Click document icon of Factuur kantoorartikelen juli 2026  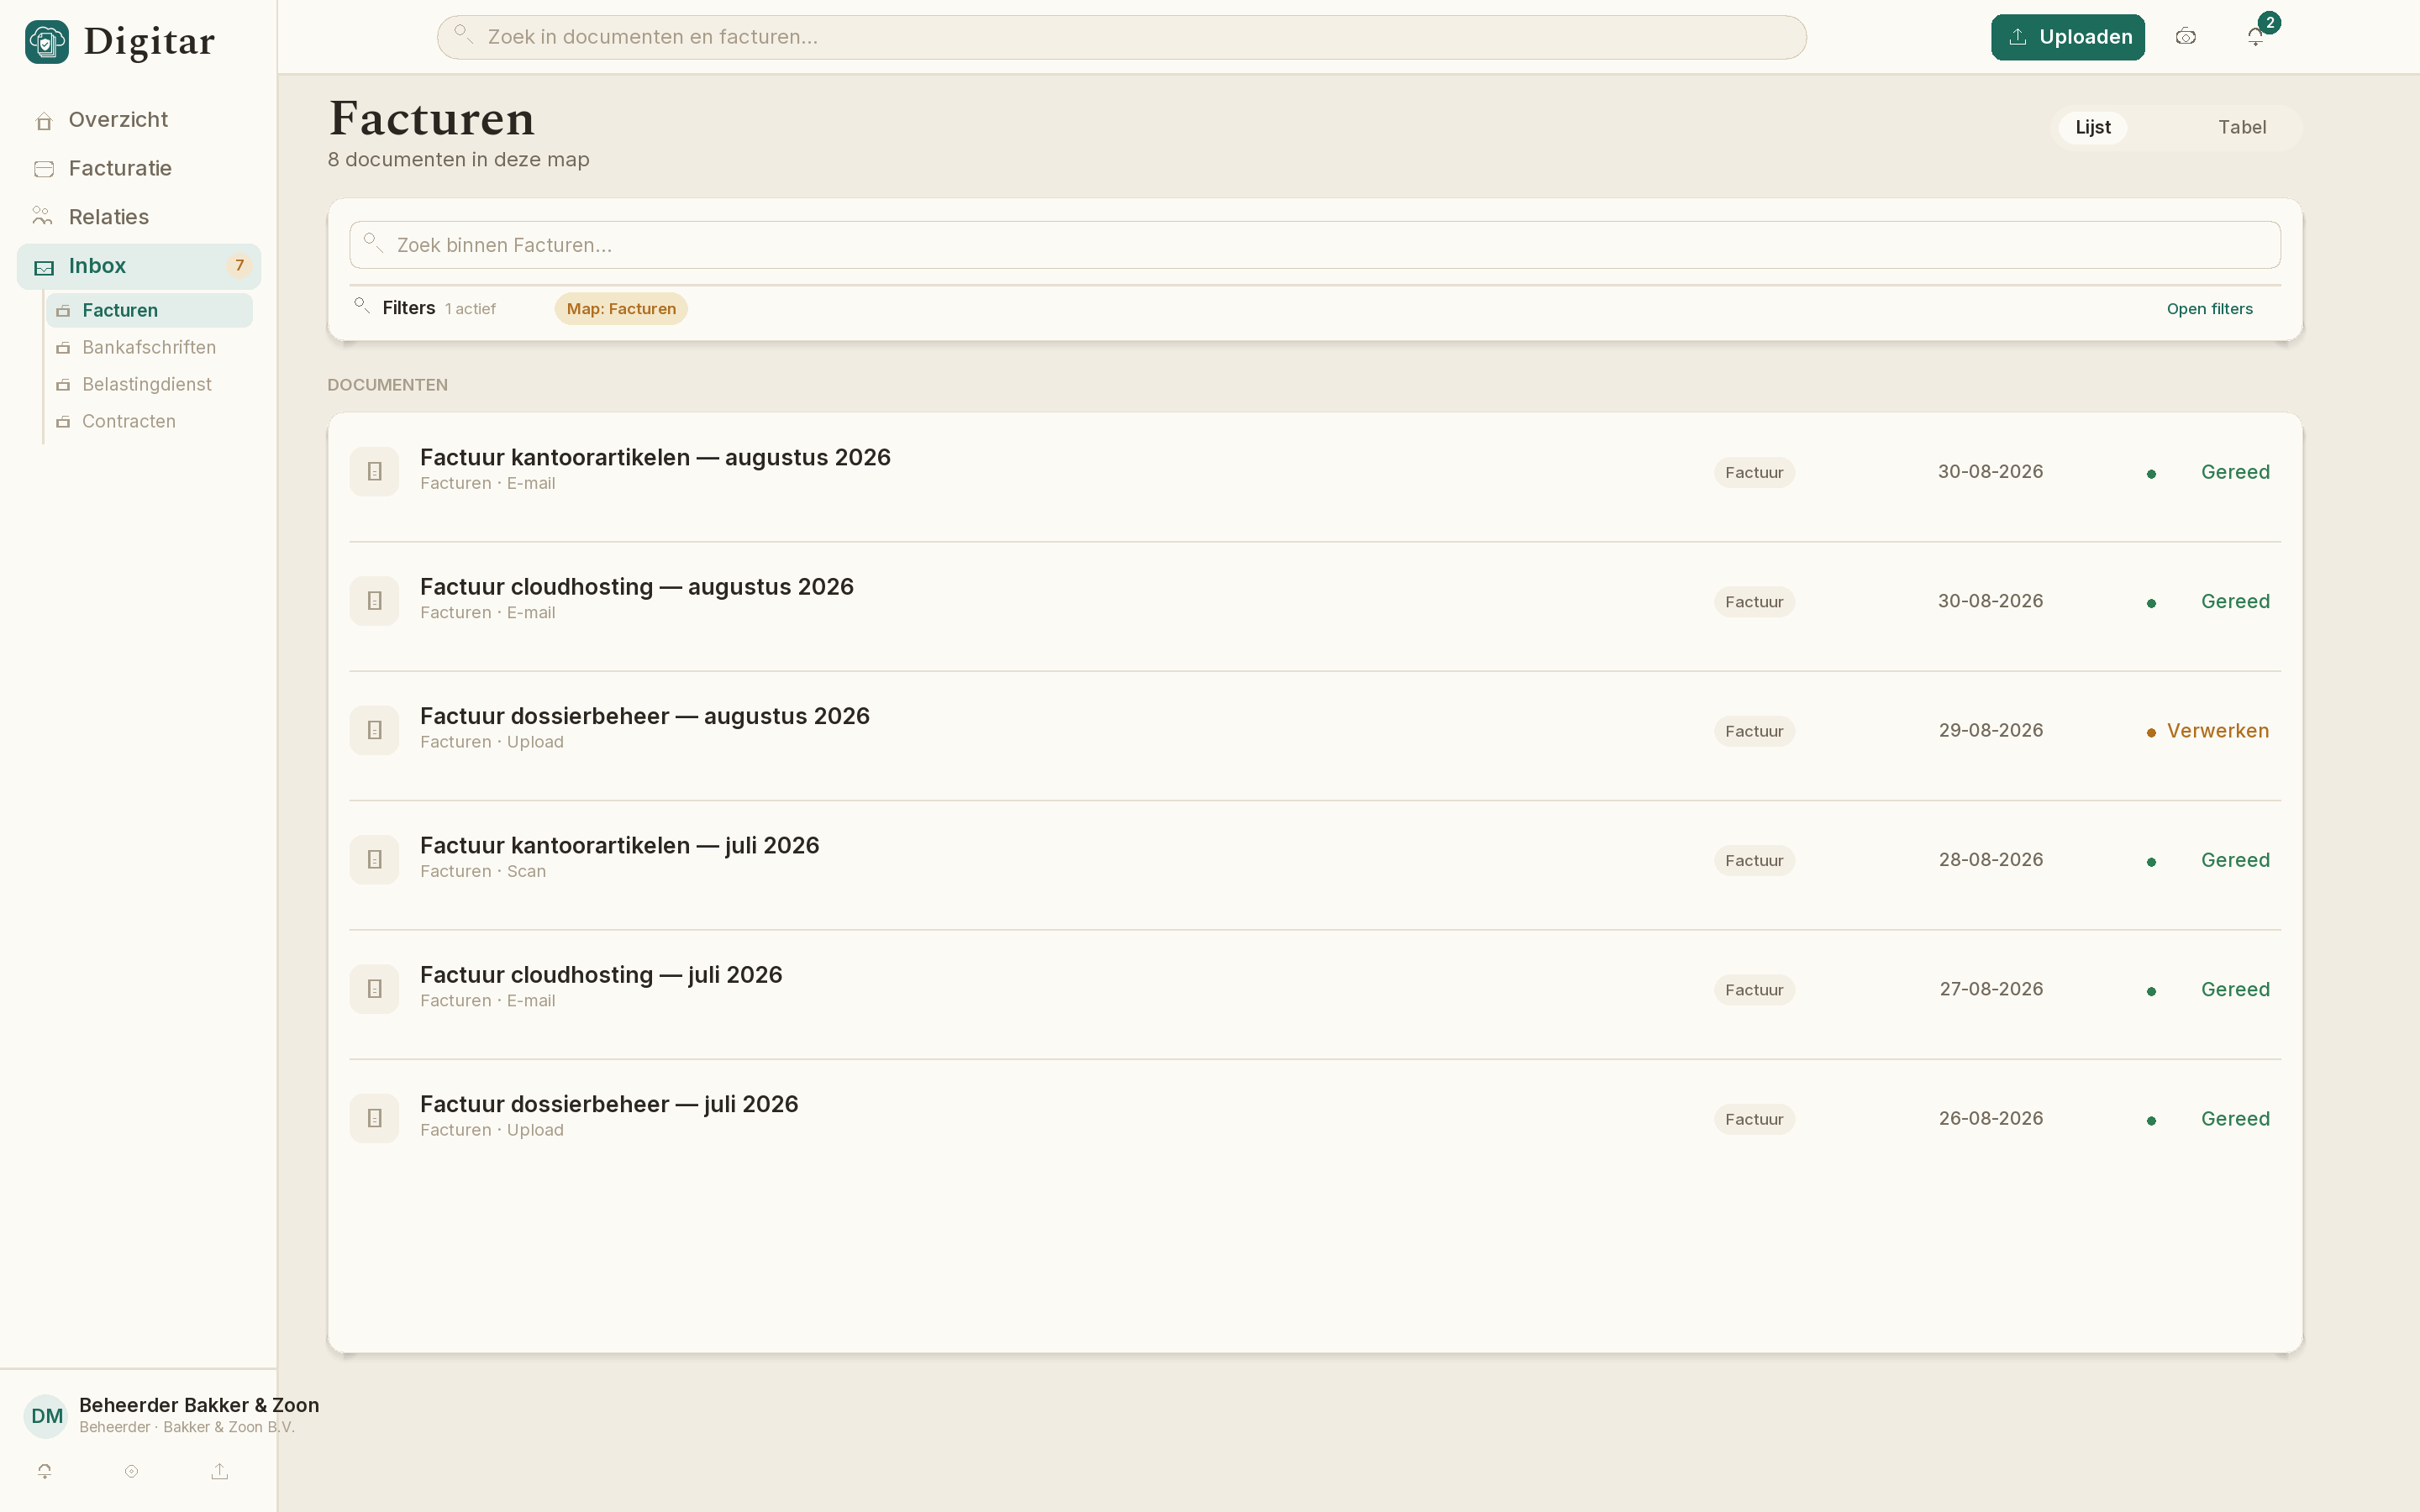pos(375,859)
